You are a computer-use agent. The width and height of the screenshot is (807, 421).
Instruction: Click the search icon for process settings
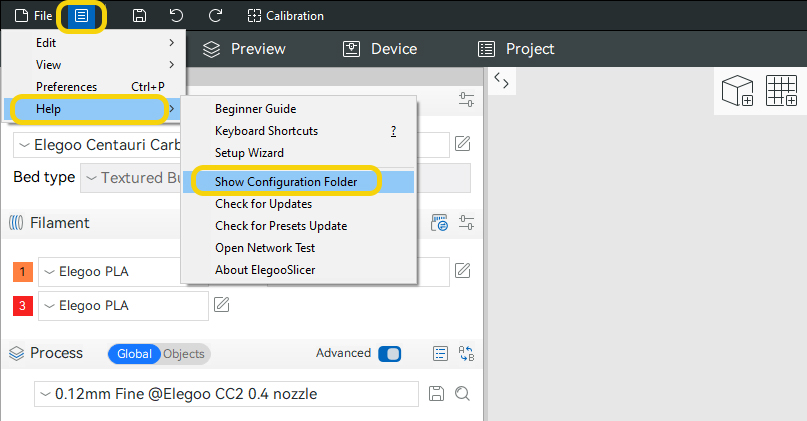pyautogui.click(x=462, y=394)
